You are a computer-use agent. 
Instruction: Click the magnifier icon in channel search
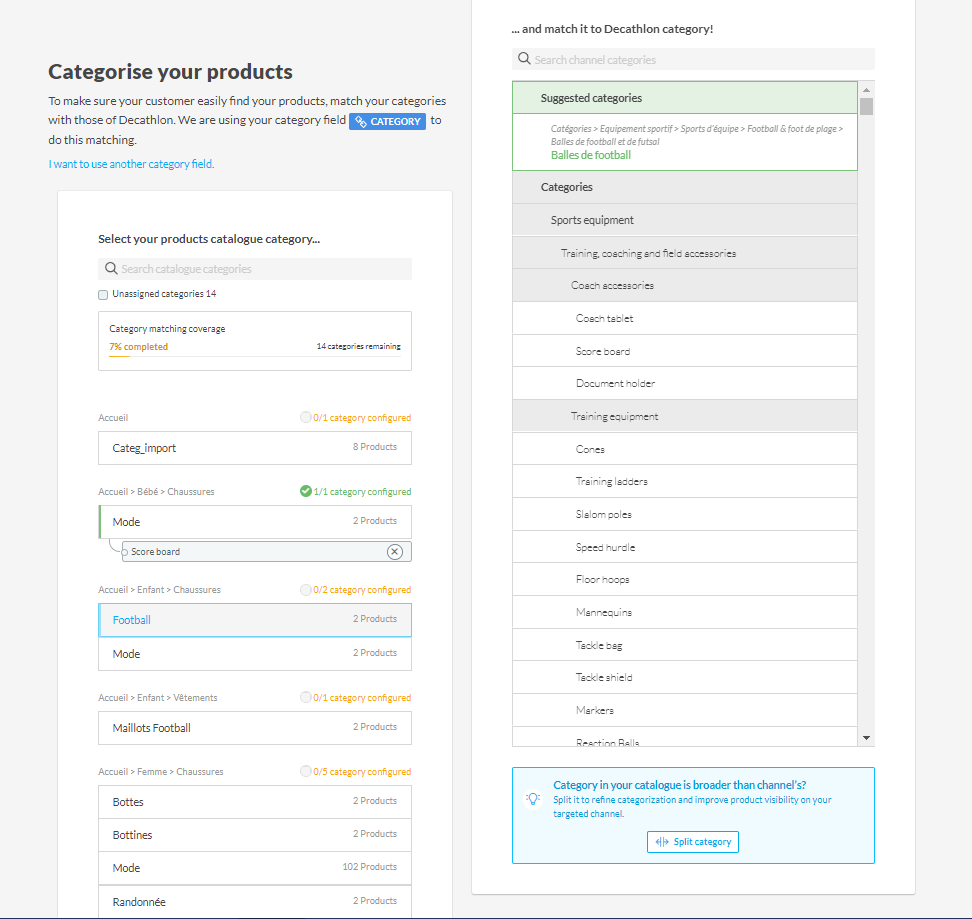[x=524, y=60]
